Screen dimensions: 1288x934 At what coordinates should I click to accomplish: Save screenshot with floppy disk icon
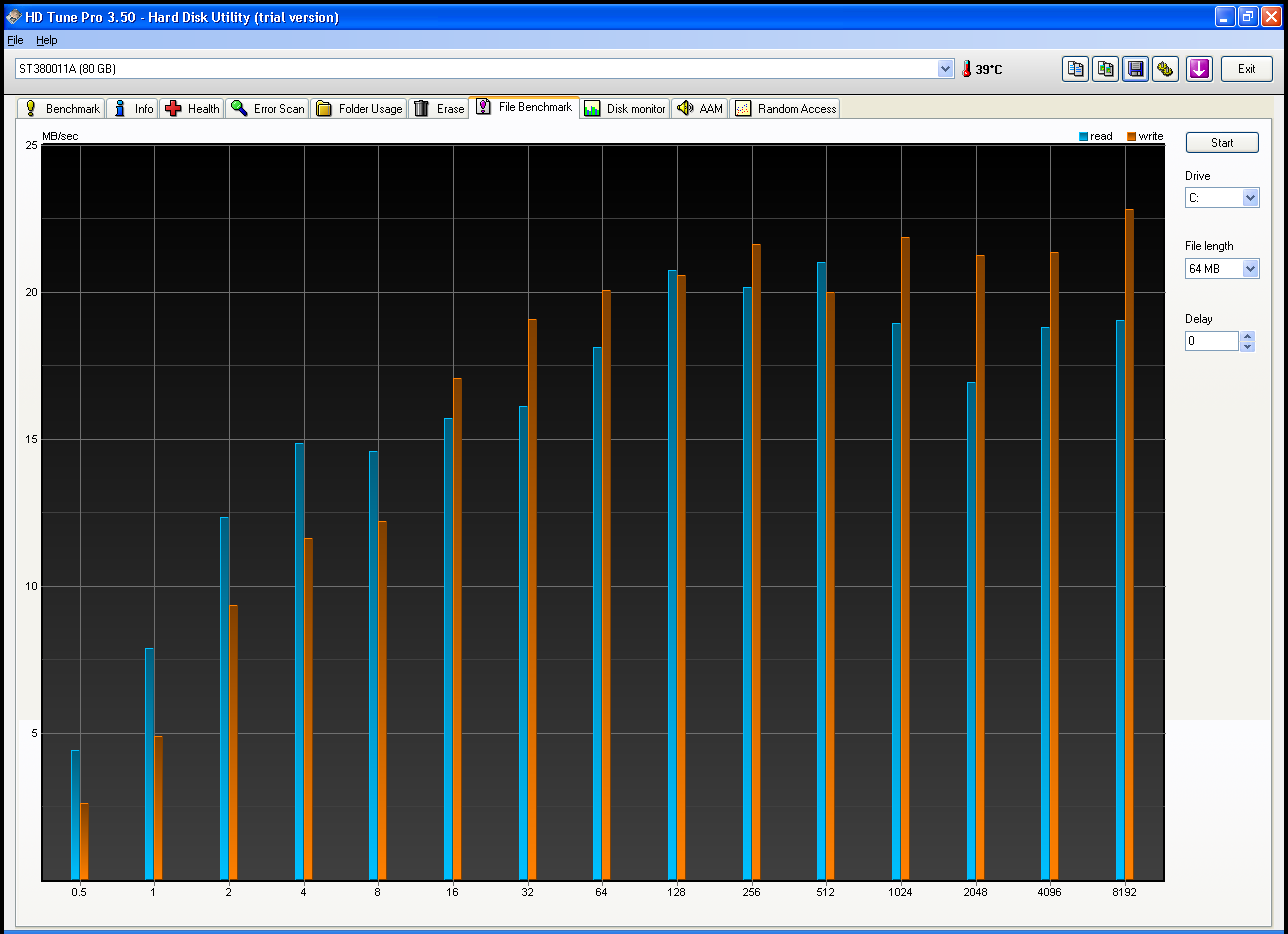1135,69
